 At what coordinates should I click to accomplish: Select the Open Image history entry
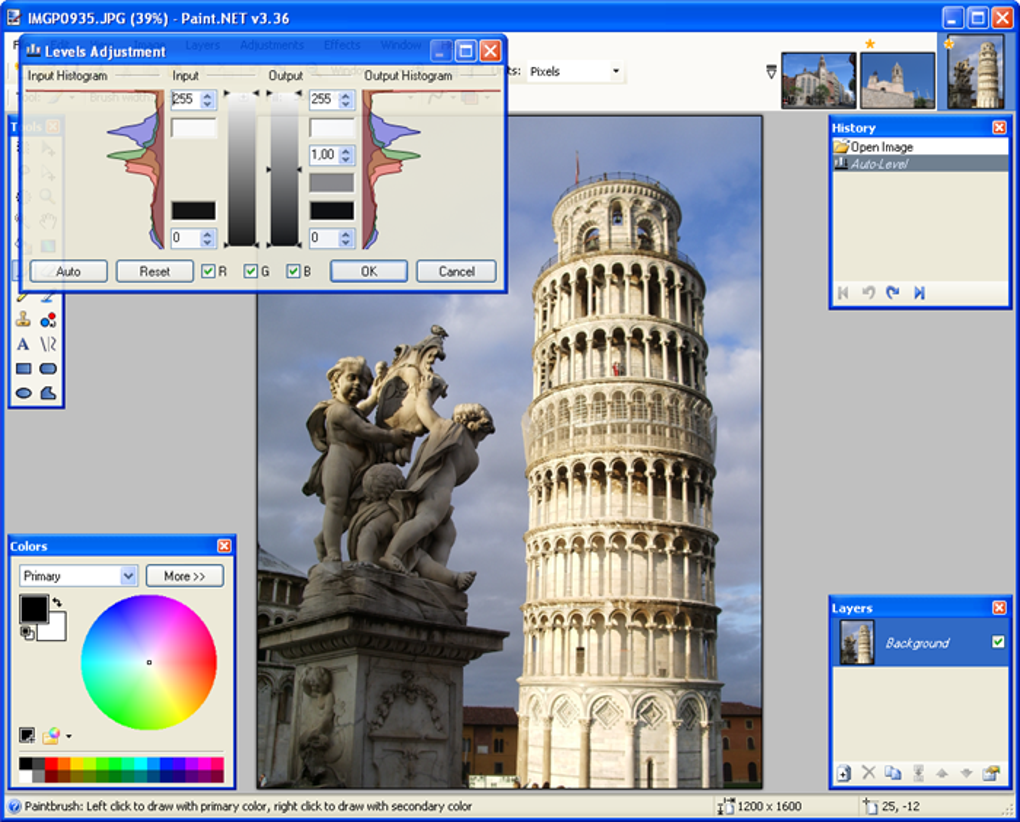(x=920, y=146)
